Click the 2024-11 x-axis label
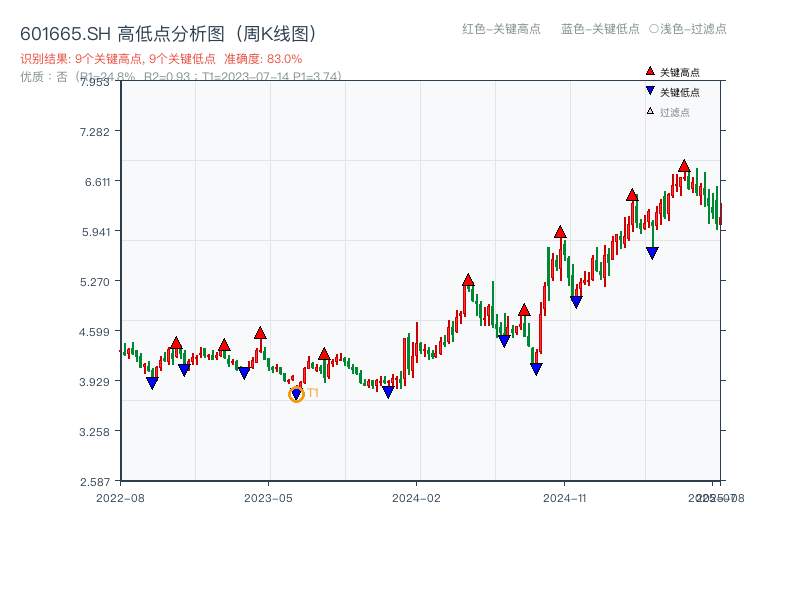The width and height of the screenshot is (800, 600). click(x=565, y=498)
